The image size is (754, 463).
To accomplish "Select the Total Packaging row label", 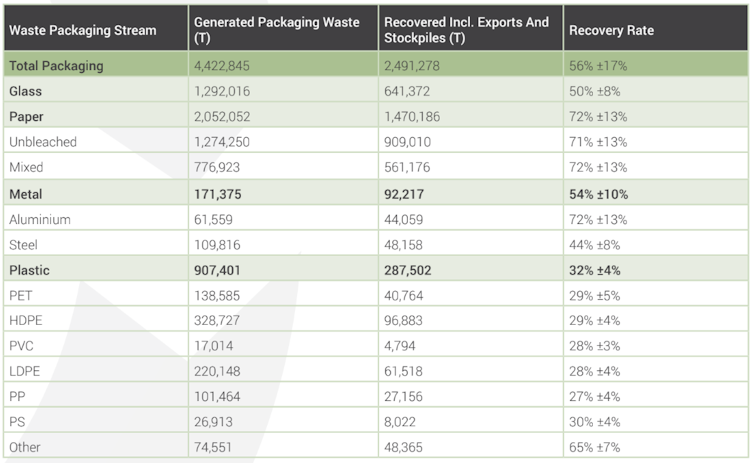I will (x=56, y=66).
